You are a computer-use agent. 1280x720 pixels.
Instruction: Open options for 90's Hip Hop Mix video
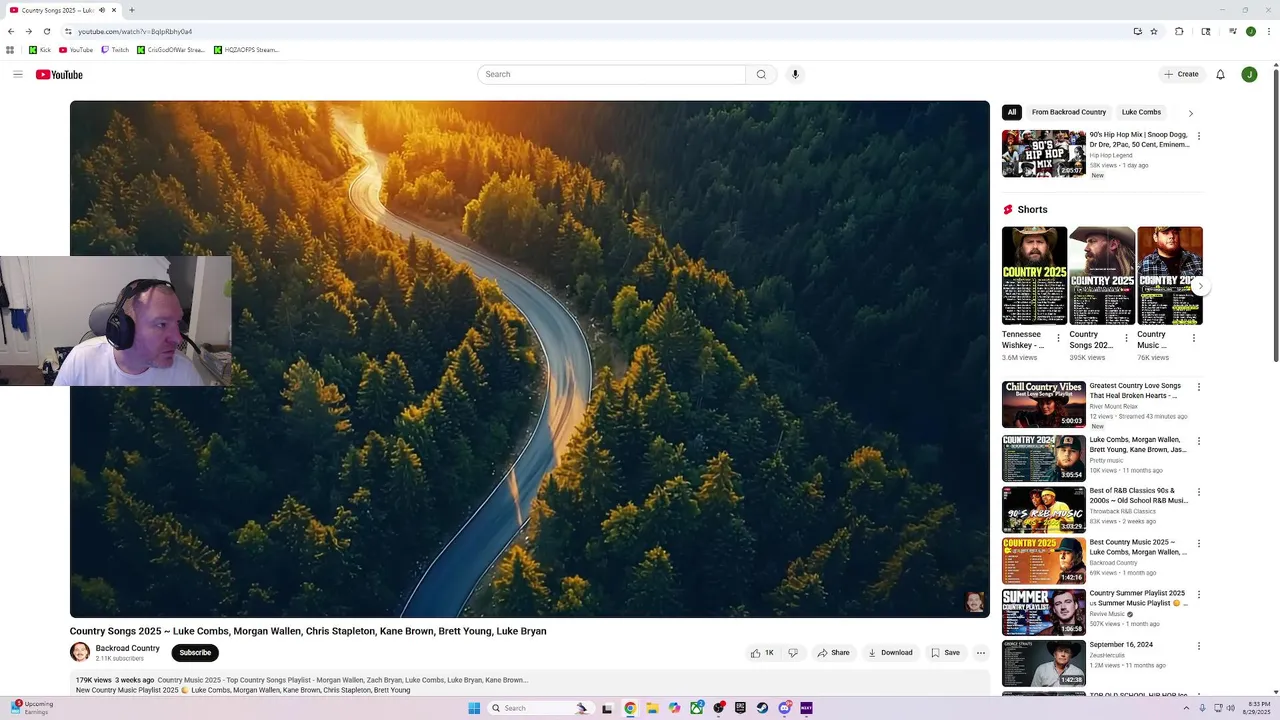coord(1199,136)
